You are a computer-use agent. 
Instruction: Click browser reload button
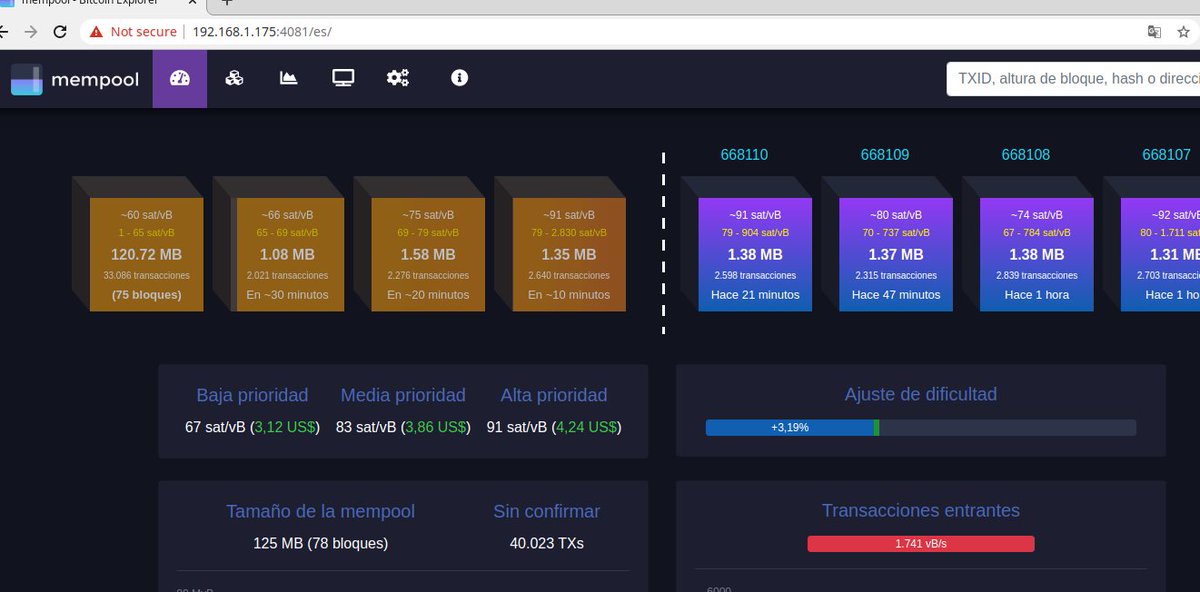(x=60, y=32)
